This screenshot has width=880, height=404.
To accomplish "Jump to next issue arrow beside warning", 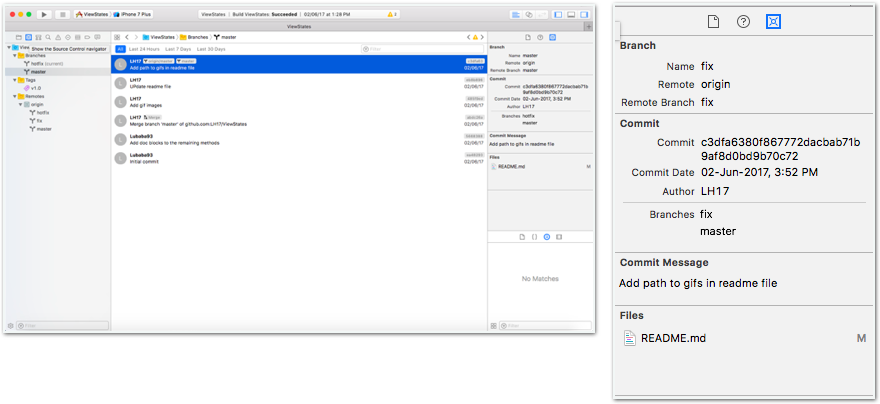I will 482,37.
